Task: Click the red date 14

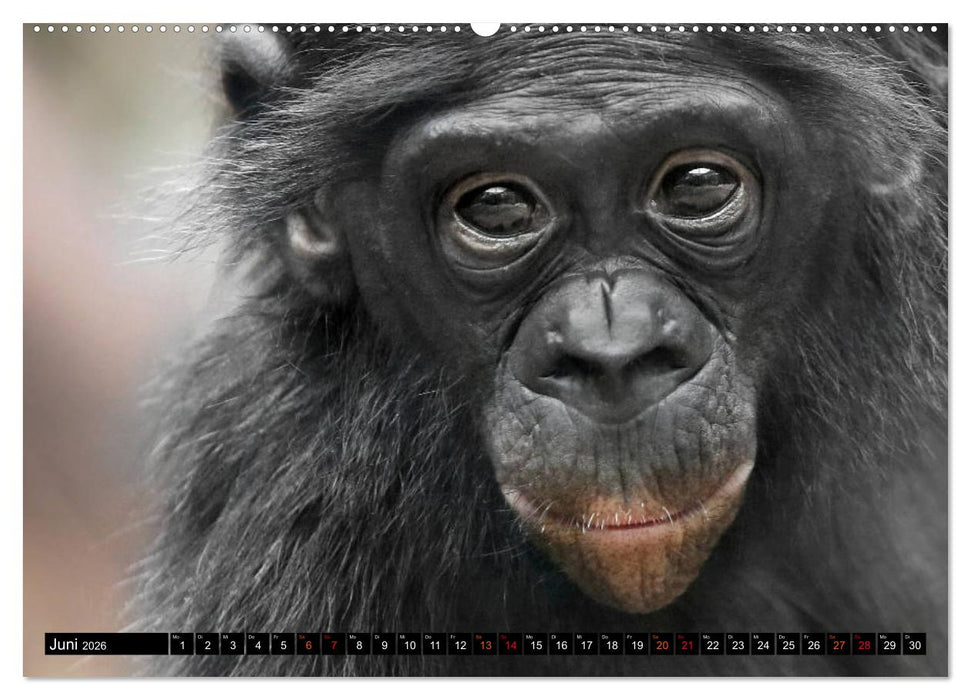Action: 510,645
